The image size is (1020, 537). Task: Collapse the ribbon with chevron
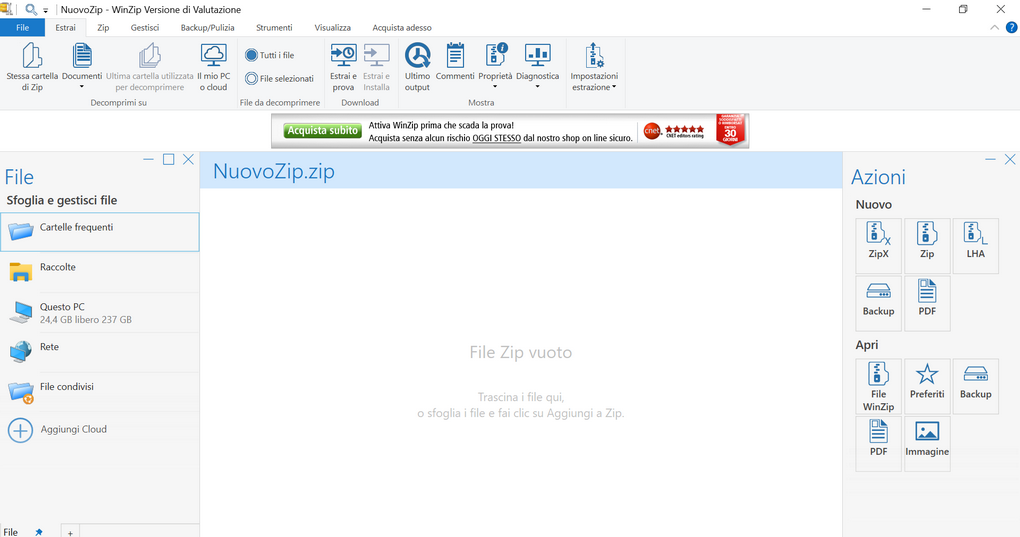[995, 27]
